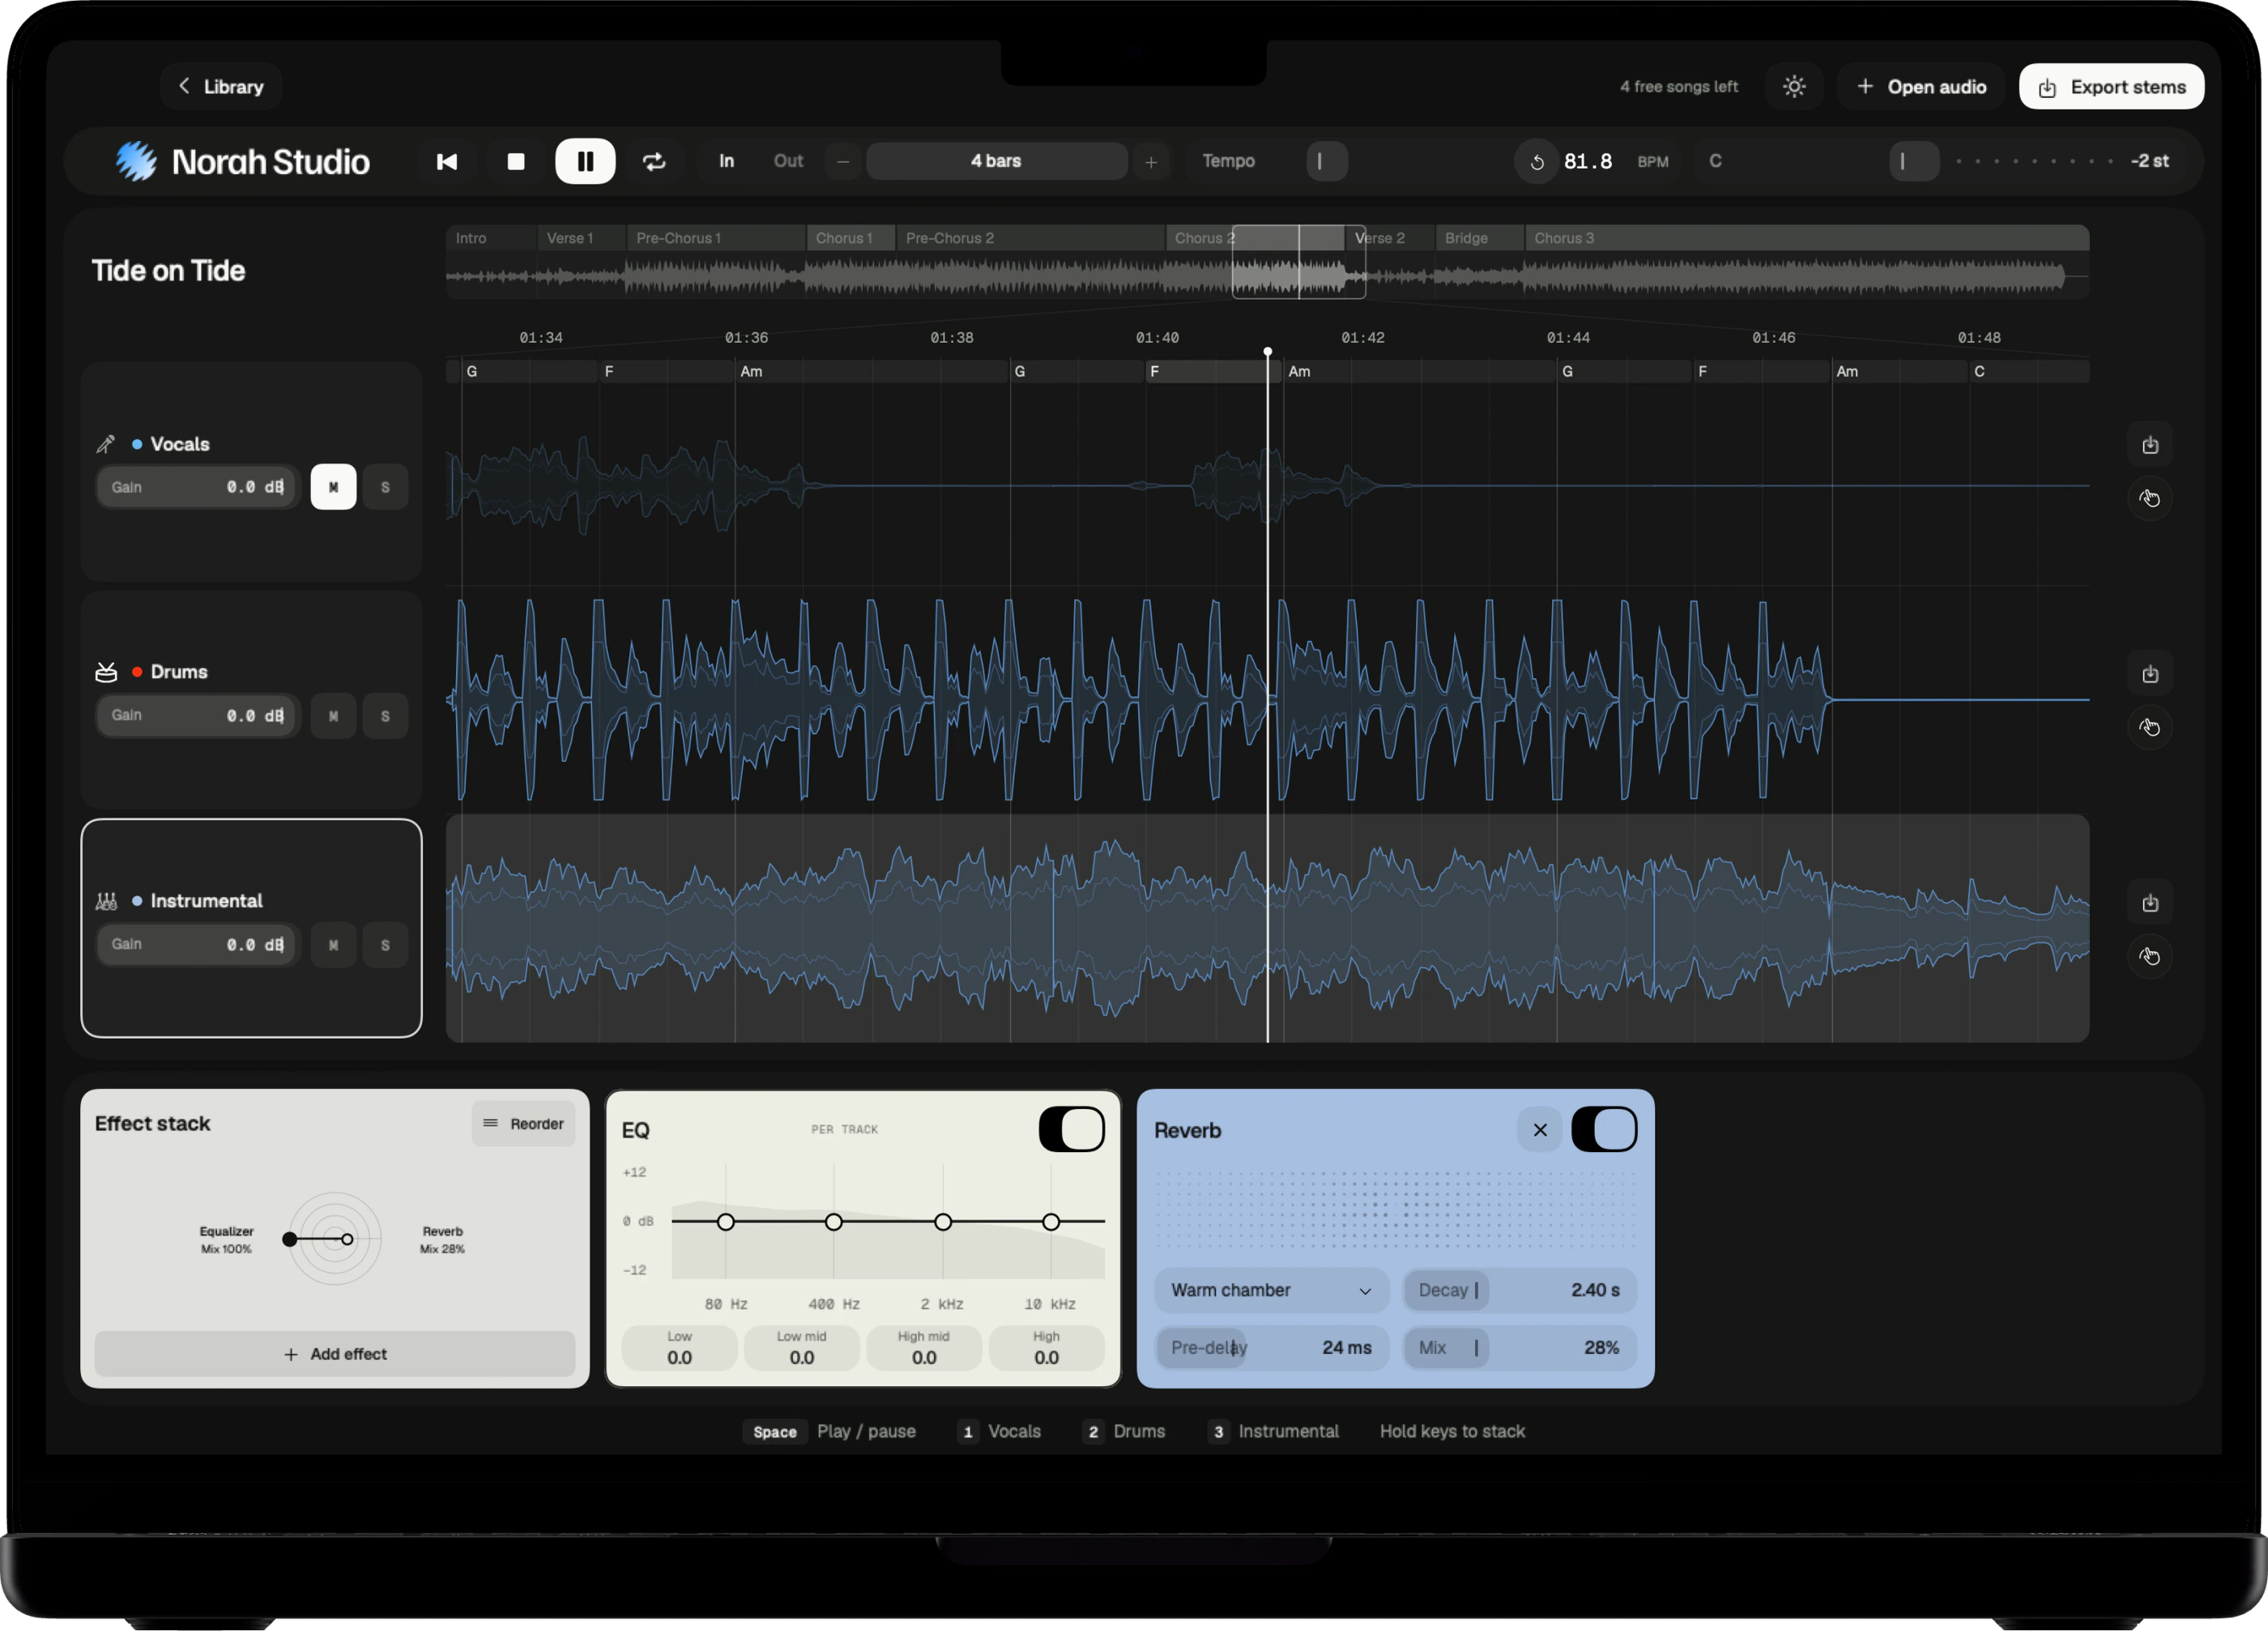Click the EQ 400 Hz band handle
Screen dimensions: 2268x1631
point(834,1222)
